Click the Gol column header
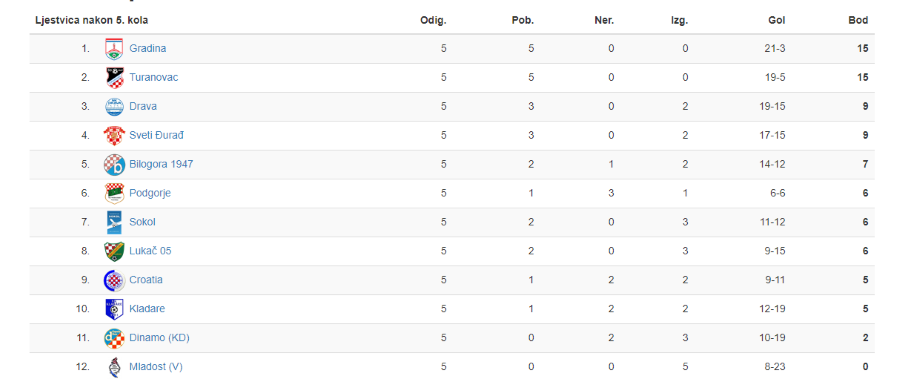The image size is (900, 388). coord(777,21)
